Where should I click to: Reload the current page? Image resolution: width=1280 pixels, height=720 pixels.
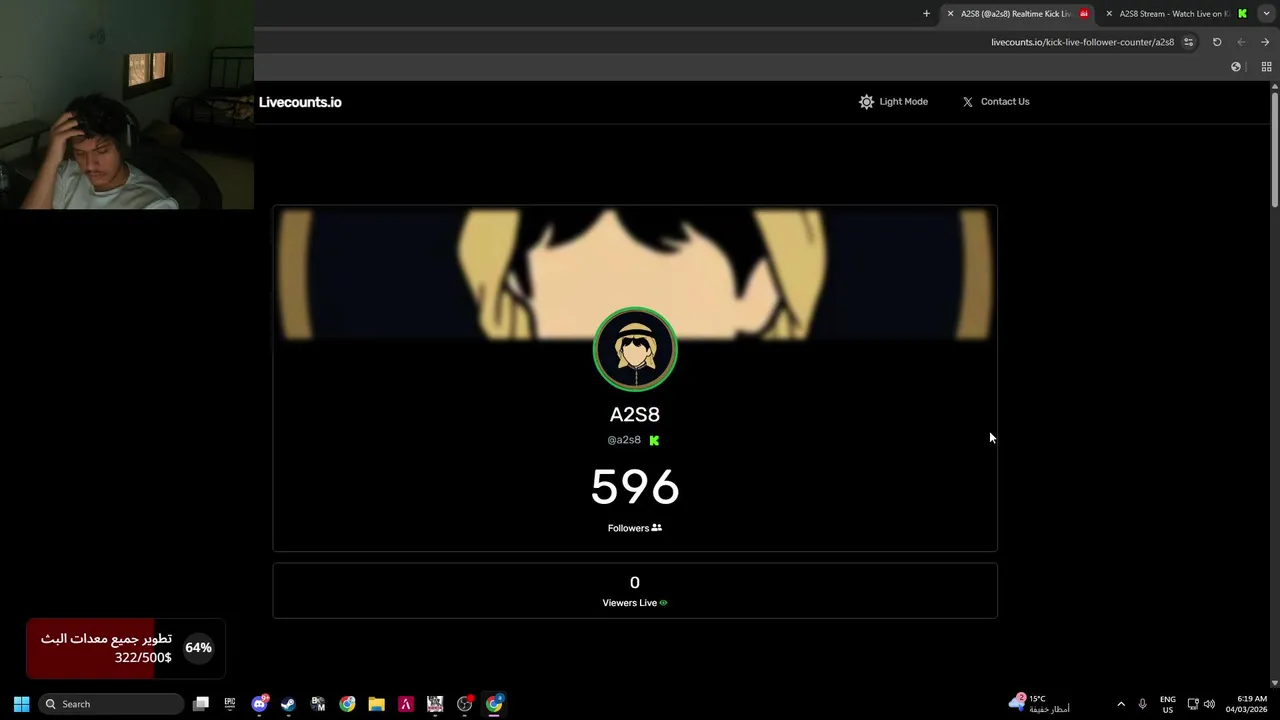point(1217,42)
